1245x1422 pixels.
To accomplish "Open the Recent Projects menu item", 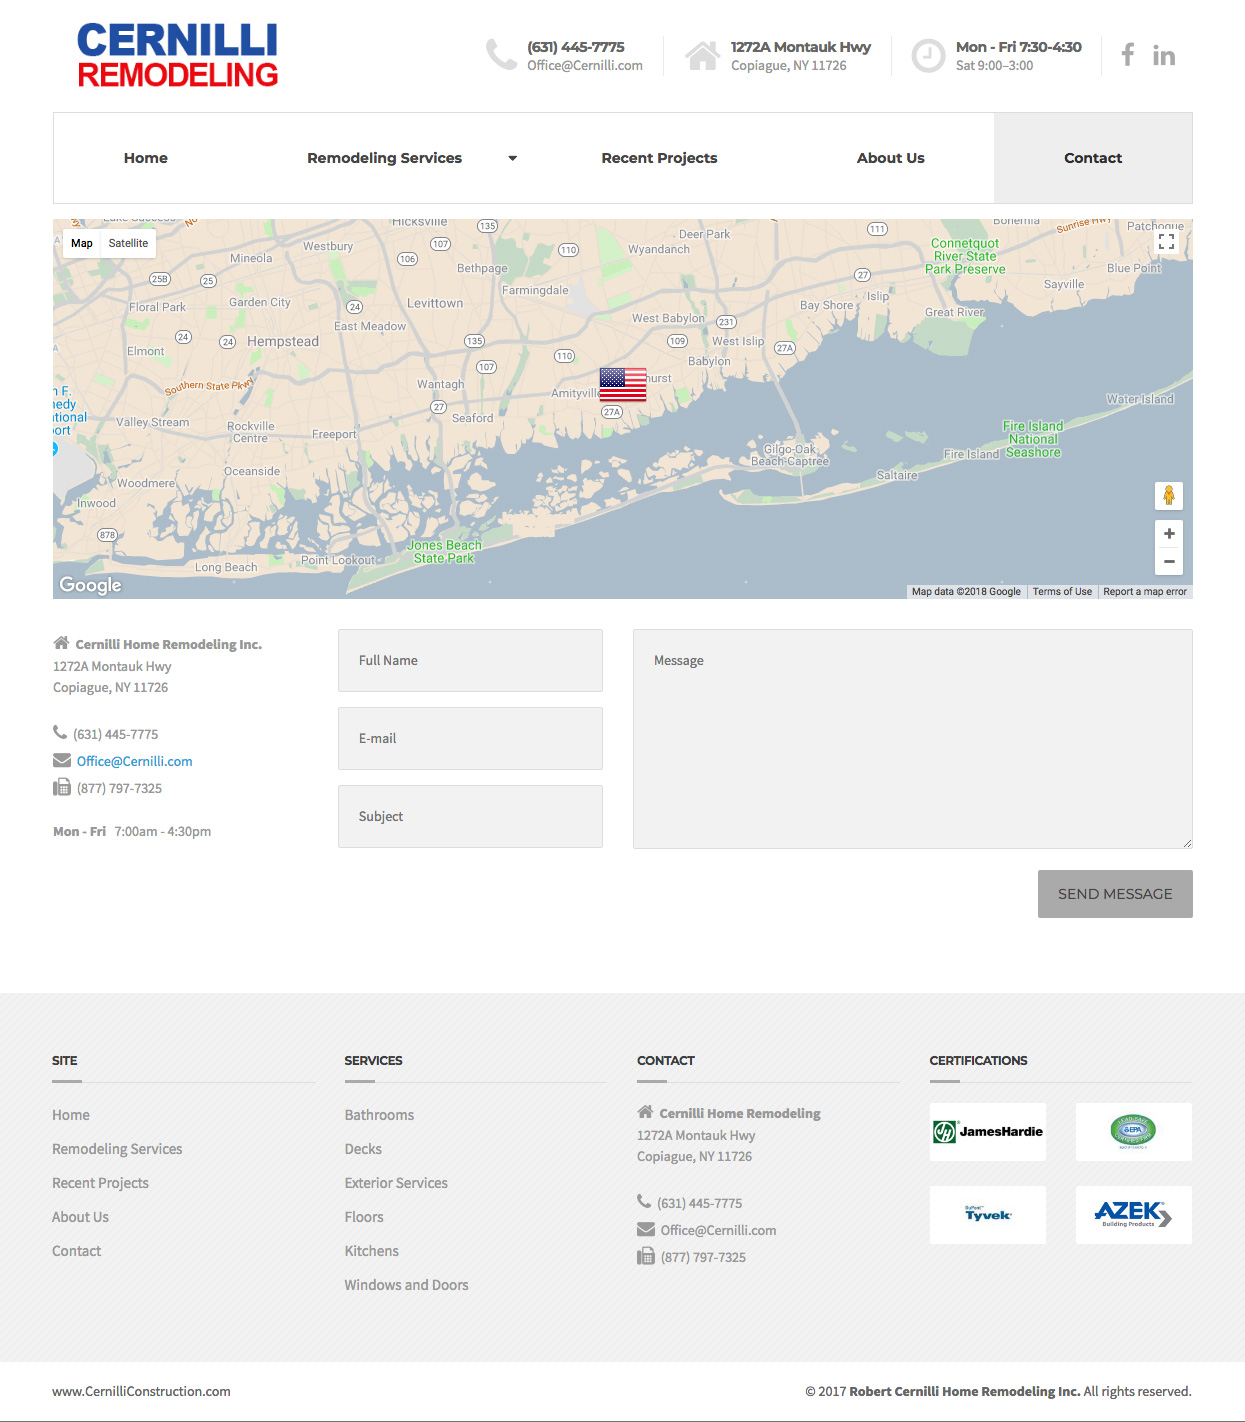I will coord(659,158).
